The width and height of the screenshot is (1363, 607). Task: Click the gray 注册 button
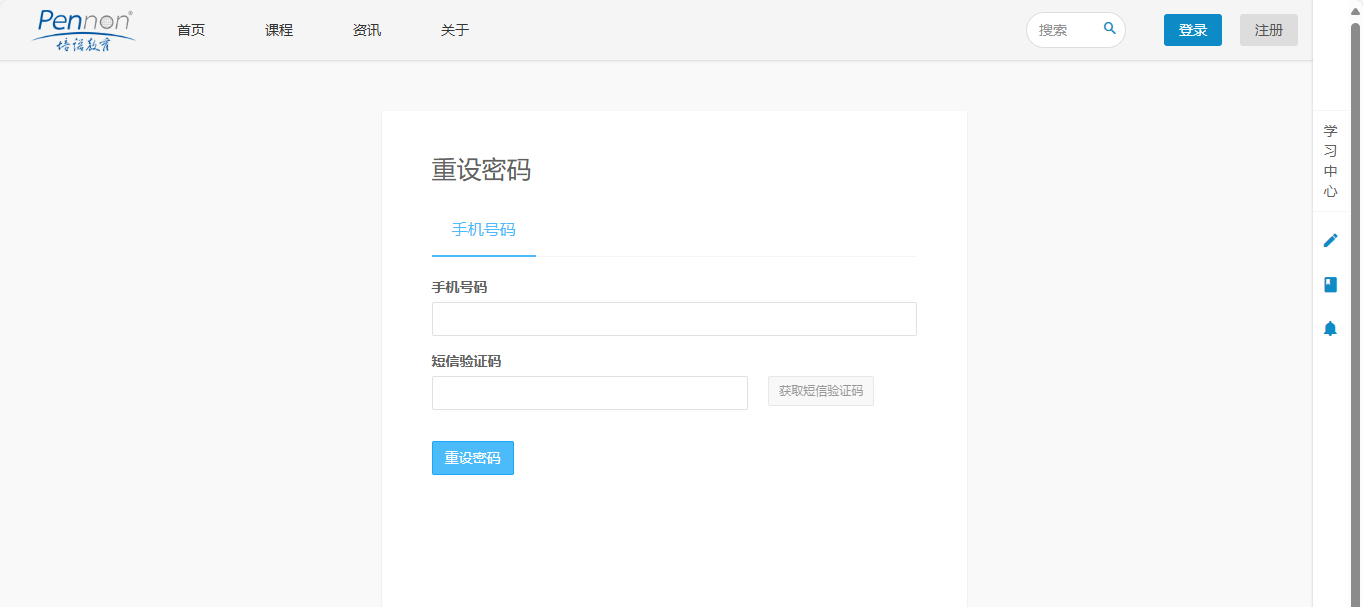(1268, 30)
